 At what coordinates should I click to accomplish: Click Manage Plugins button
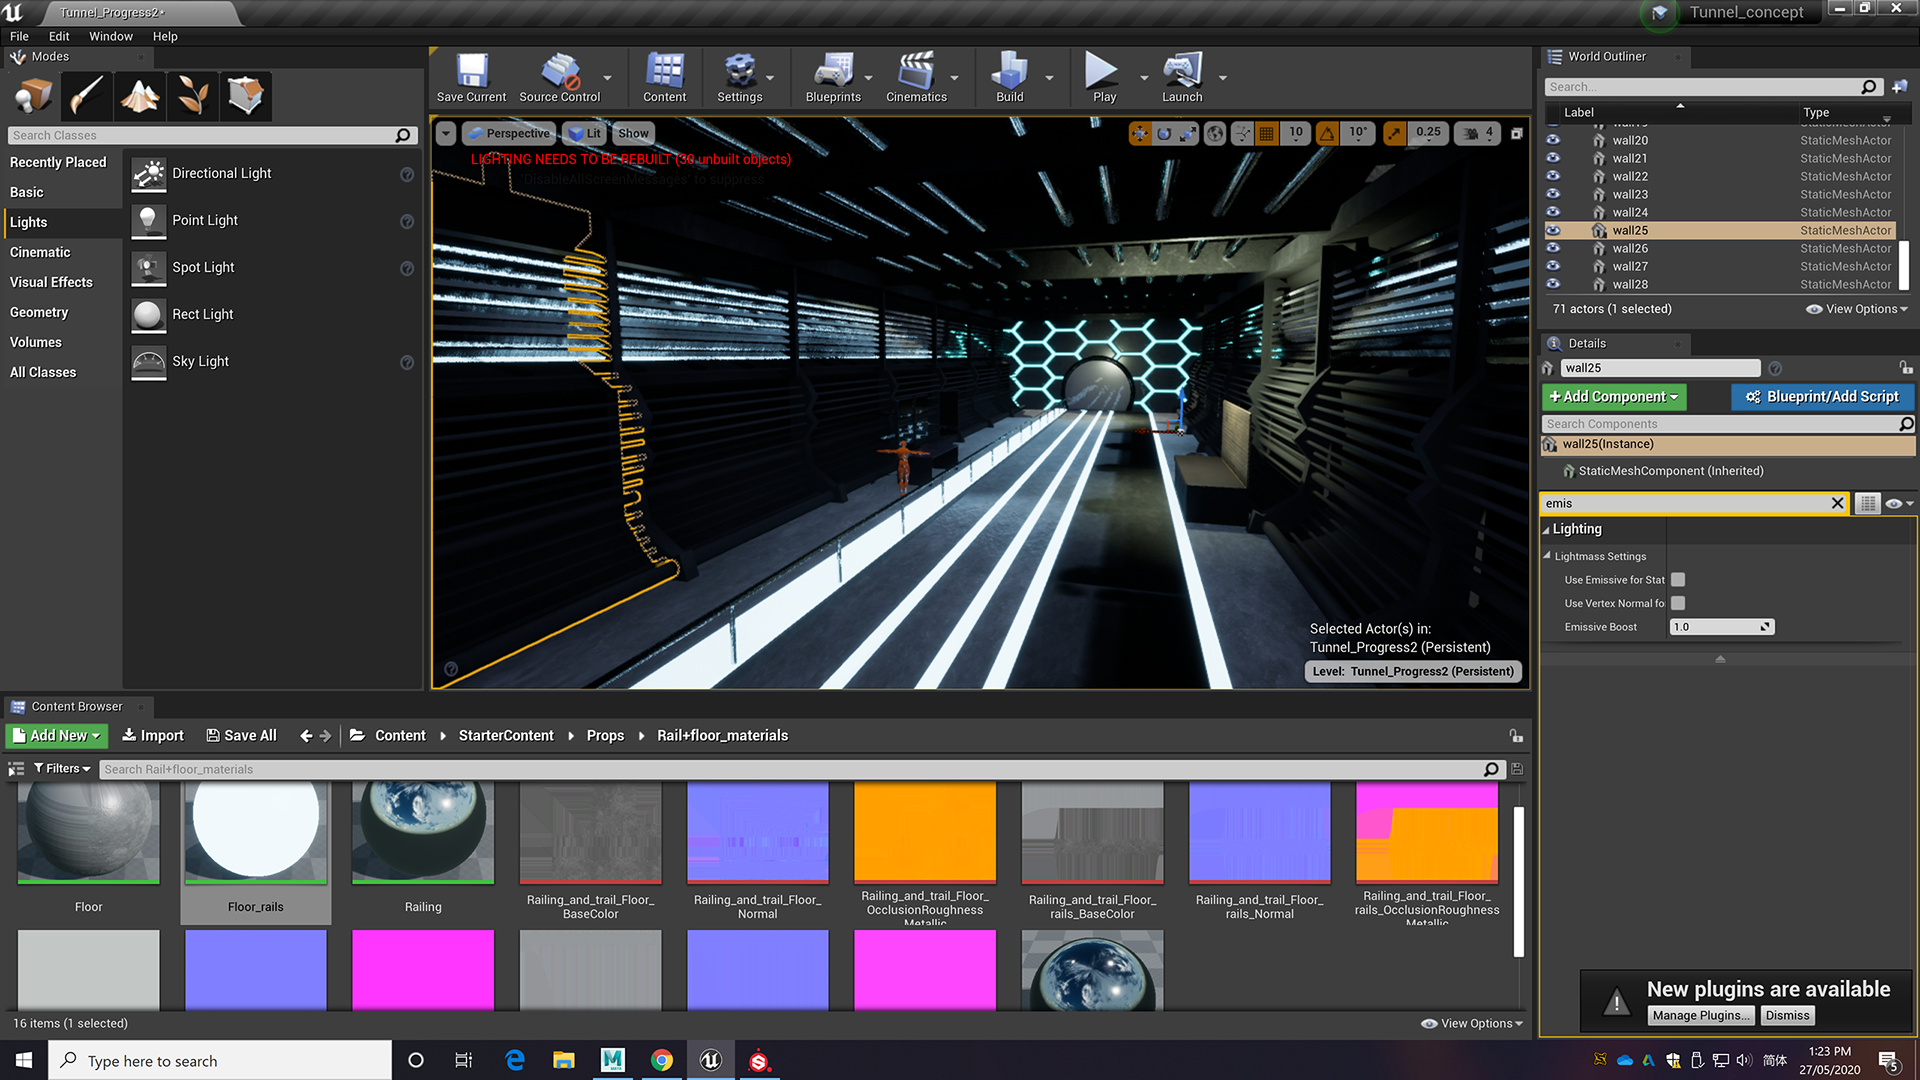pos(1701,1015)
